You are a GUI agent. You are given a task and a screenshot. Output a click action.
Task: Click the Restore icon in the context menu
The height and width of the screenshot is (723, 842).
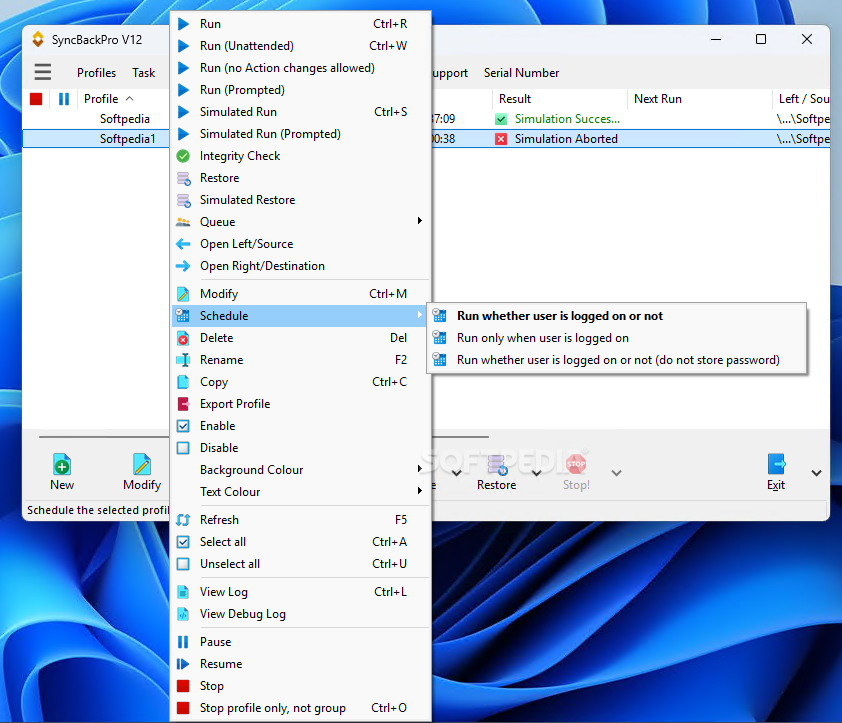coord(184,178)
